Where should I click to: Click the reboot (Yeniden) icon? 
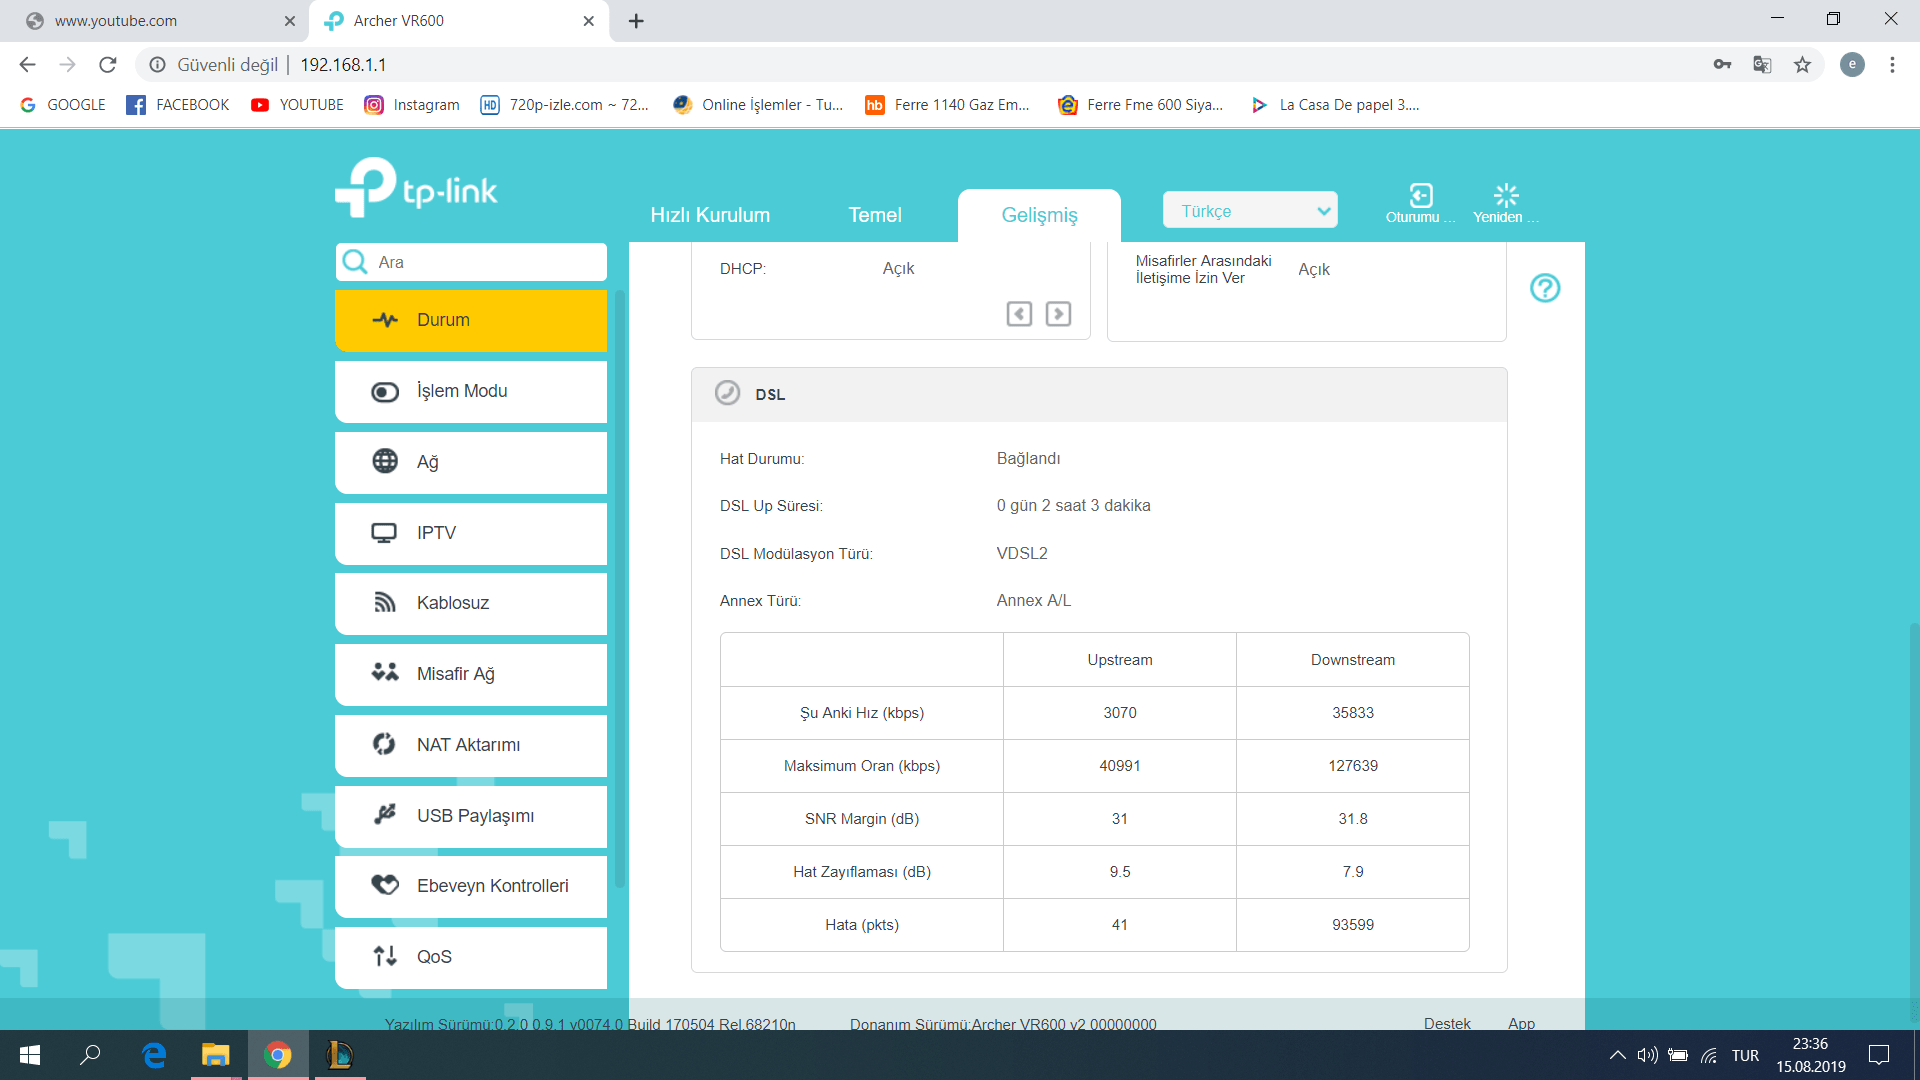pos(1505,196)
